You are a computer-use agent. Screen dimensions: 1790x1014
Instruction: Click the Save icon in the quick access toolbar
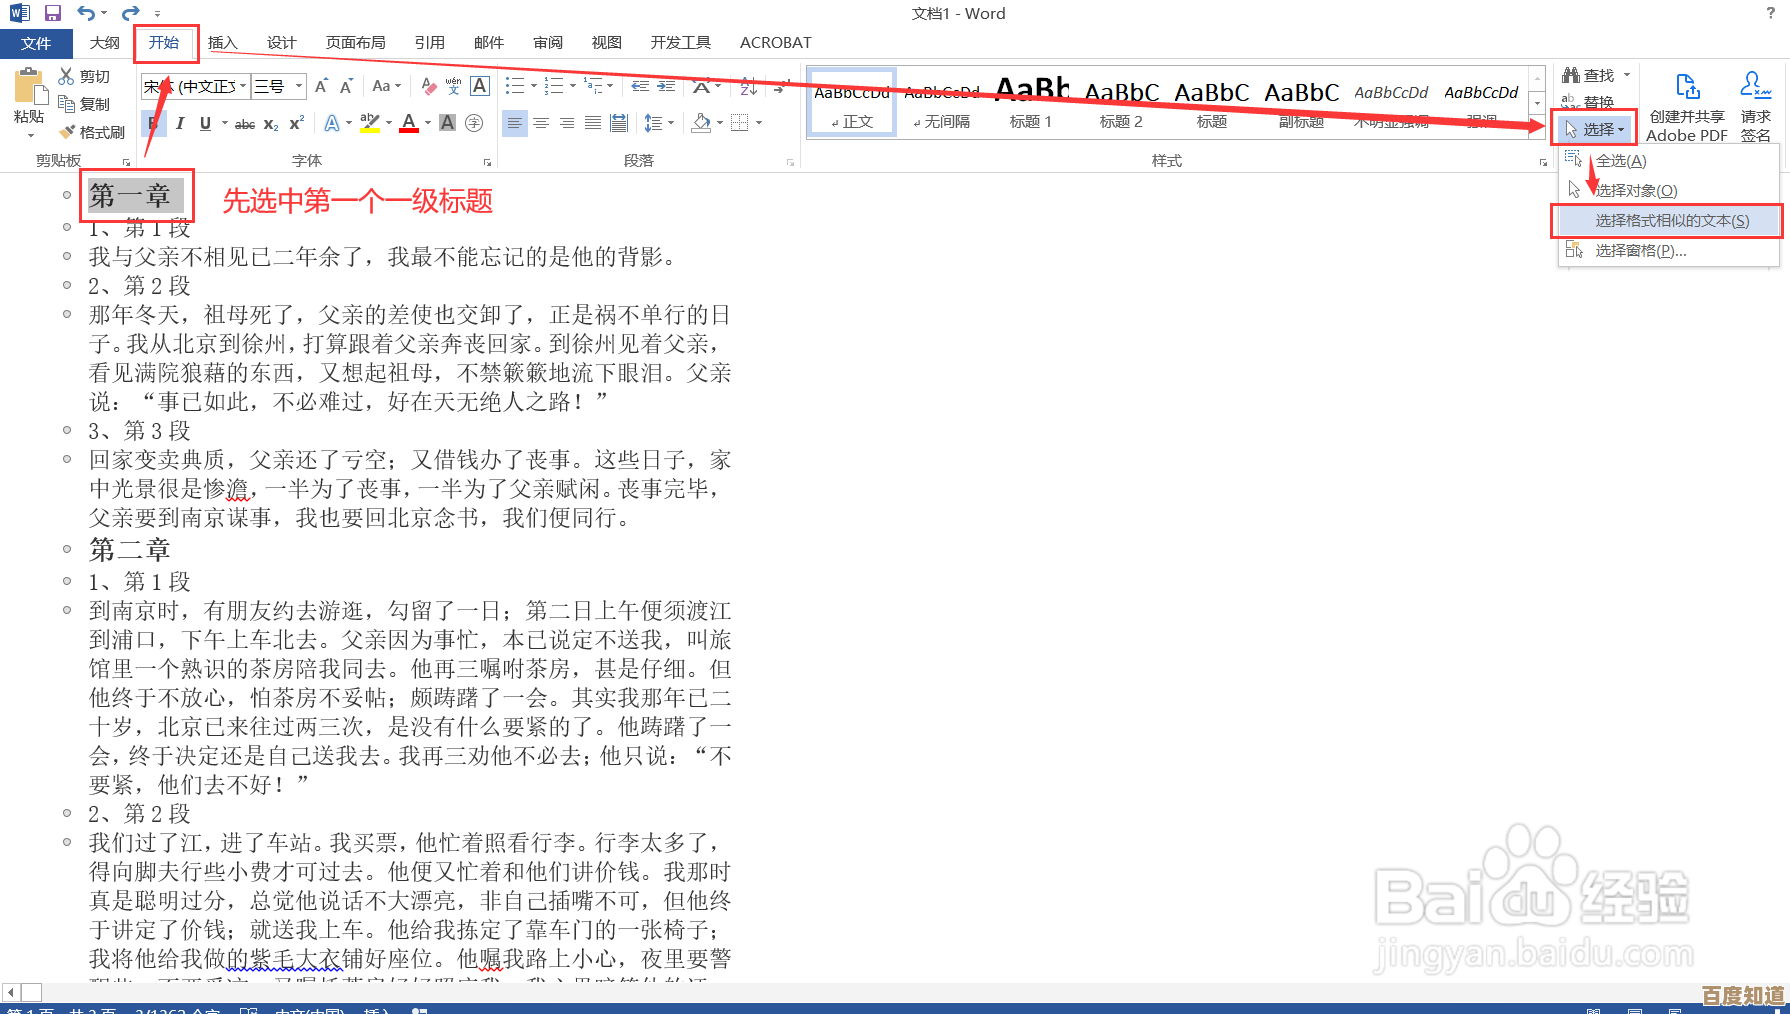pyautogui.click(x=53, y=13)
